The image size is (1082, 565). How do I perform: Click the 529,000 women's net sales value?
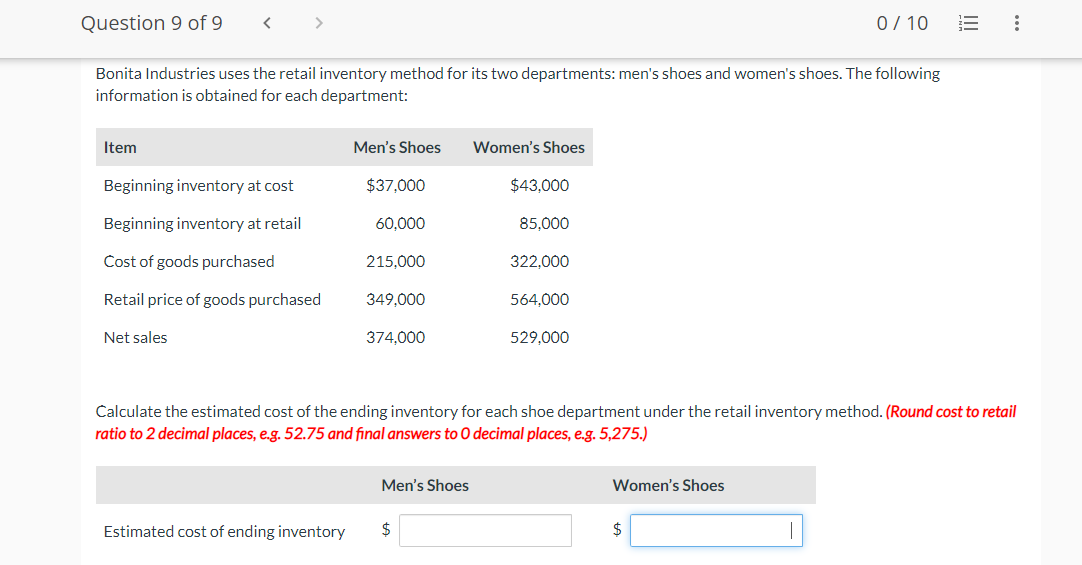[x=539, y=338]
